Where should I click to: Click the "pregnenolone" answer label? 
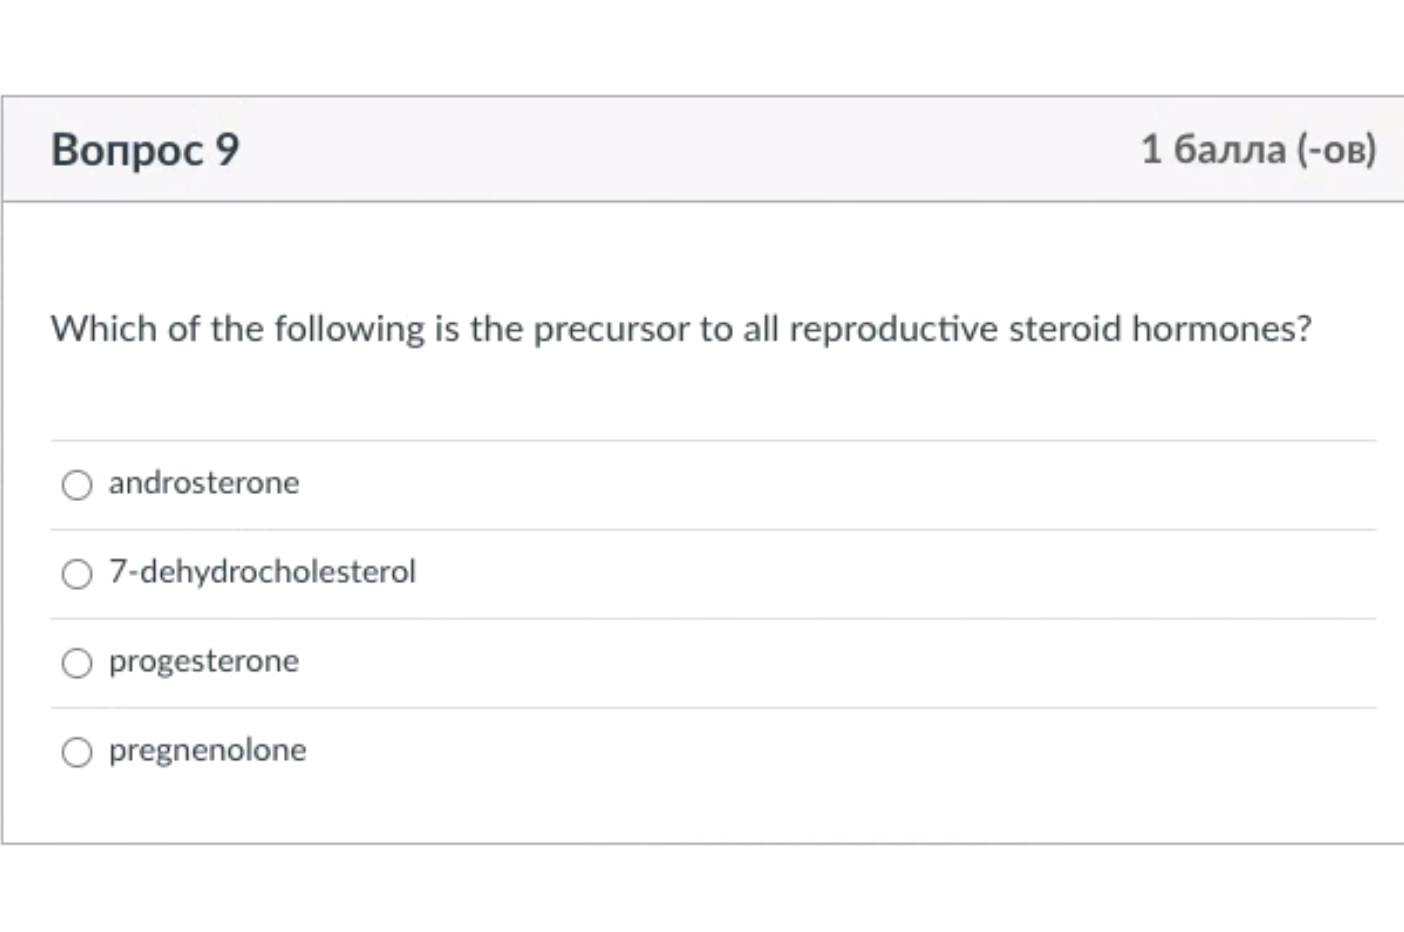click(208, 750)
